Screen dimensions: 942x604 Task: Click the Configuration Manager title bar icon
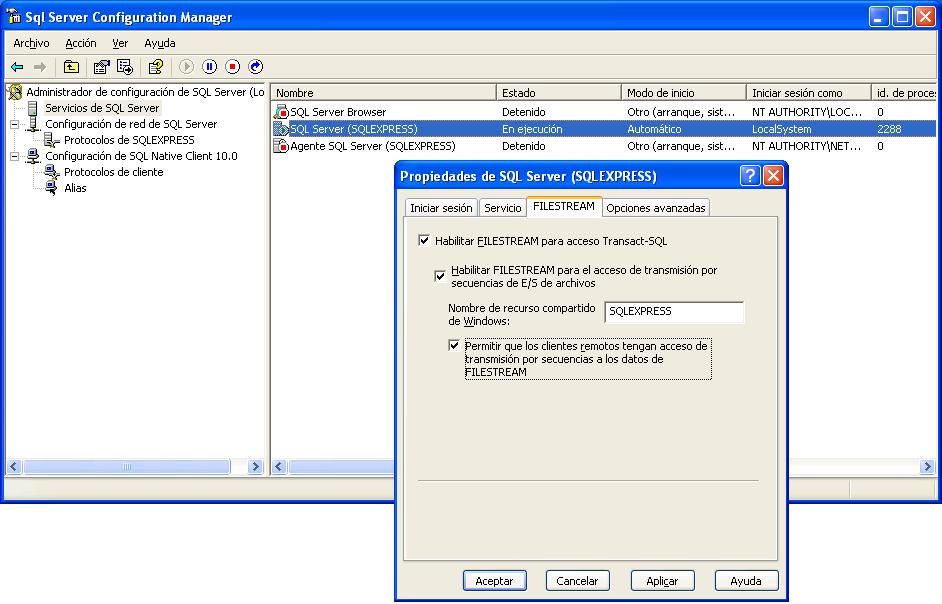pos(13,16)
